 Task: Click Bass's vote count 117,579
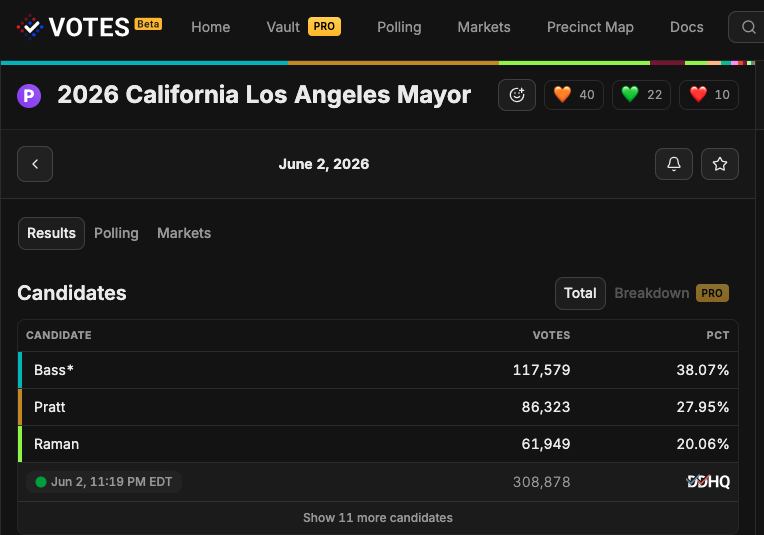coord(541,370)
